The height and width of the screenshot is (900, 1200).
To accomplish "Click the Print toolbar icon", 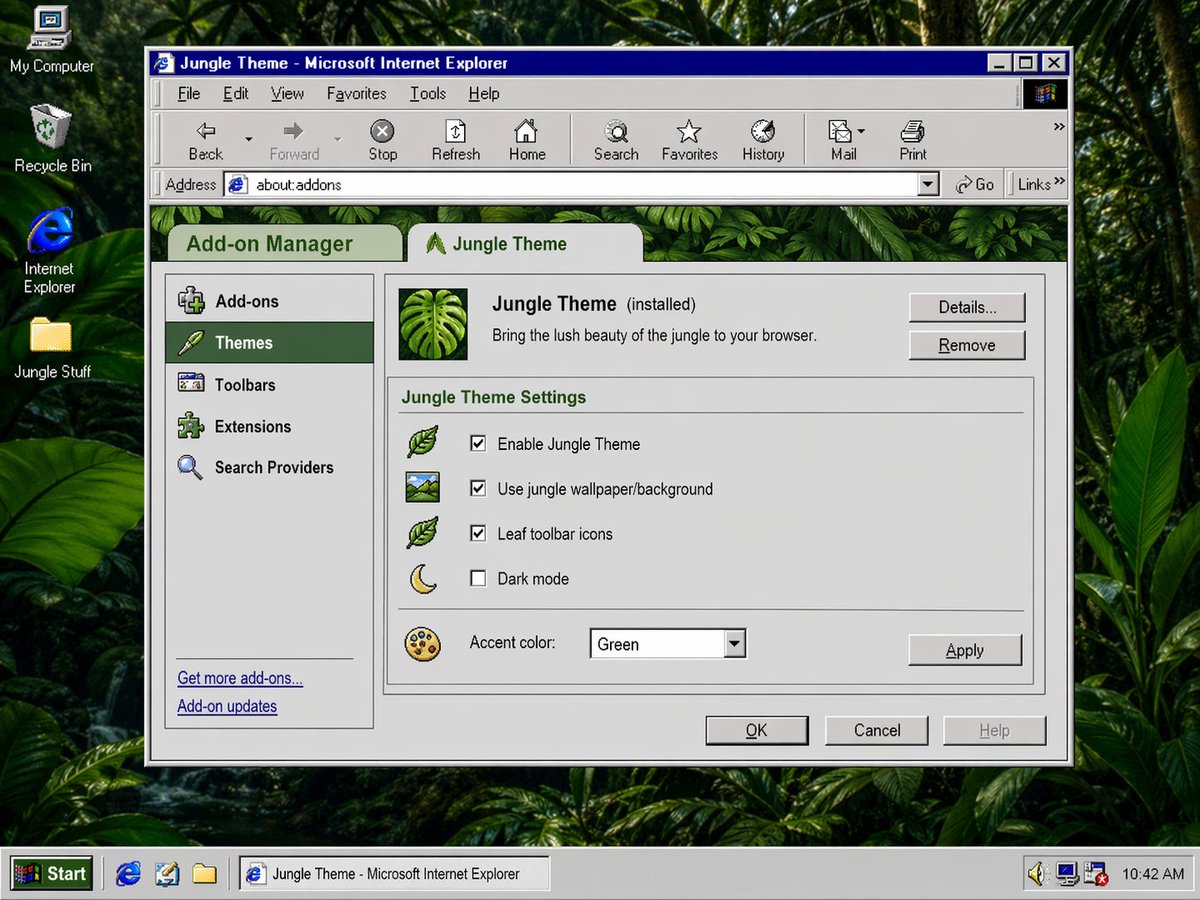I will (x=912, y=131).
